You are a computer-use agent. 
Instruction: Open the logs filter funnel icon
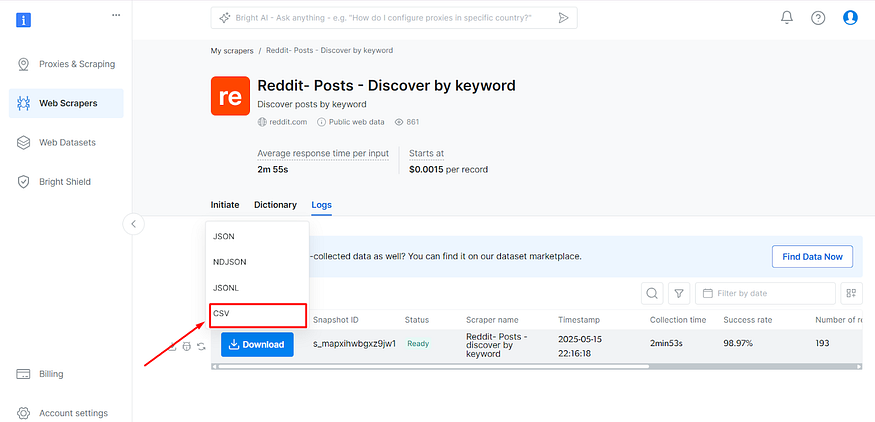[x=679, y=293]
